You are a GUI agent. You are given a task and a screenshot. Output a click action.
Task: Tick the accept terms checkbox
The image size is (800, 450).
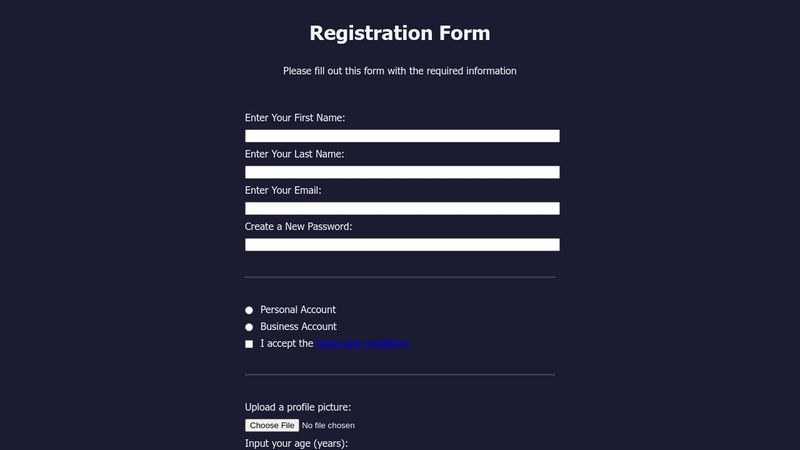(x=249, y=344)
